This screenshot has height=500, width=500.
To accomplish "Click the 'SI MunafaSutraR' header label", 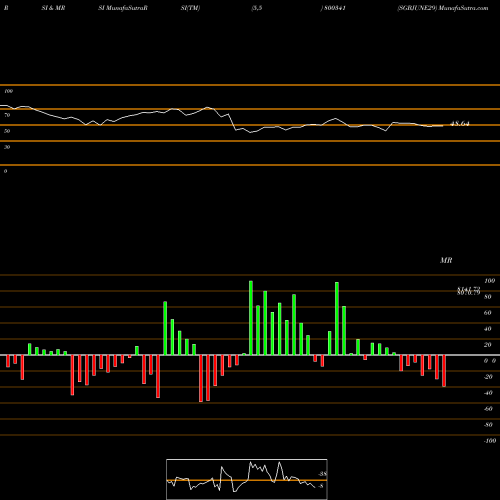I will click(123, 8).
